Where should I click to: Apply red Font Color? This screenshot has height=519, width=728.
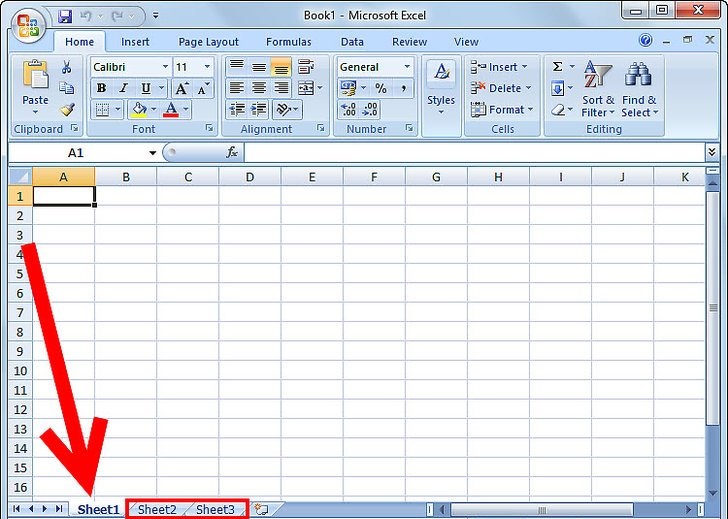[171, 110]
